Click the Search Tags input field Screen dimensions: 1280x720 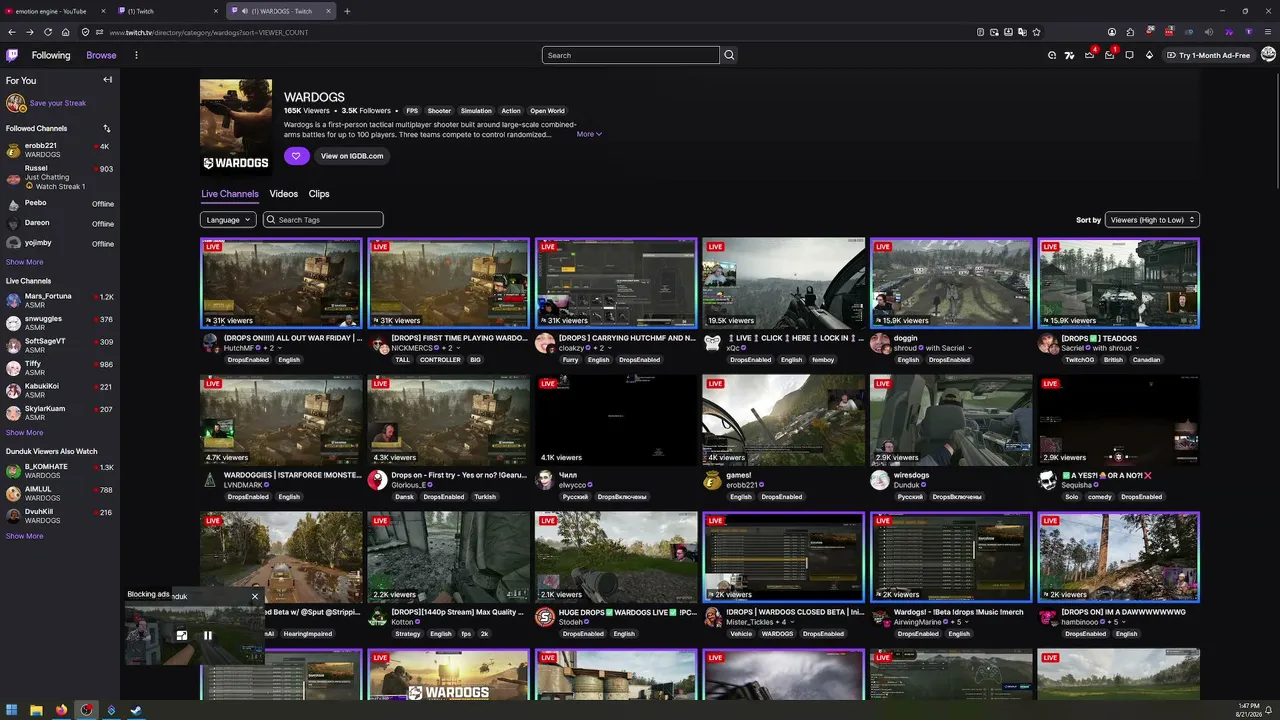pos(323,220)
